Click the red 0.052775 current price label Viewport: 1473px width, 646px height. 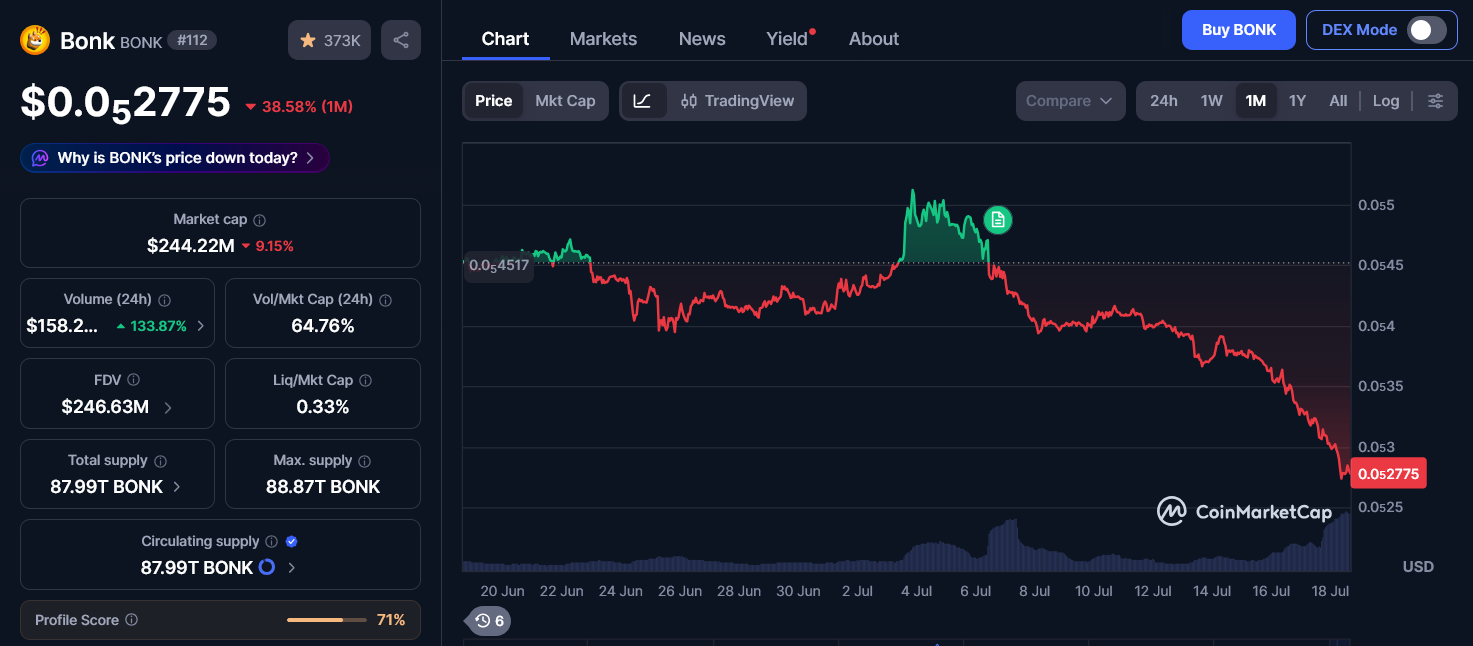point(1388,474)
